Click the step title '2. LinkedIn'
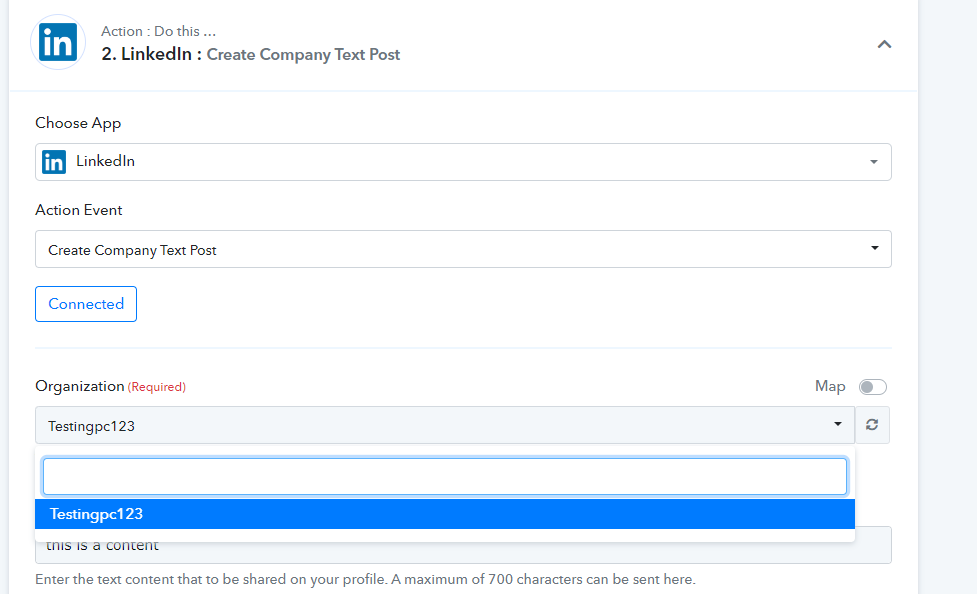Screen dimensions: 977x594 click(146, 54)
